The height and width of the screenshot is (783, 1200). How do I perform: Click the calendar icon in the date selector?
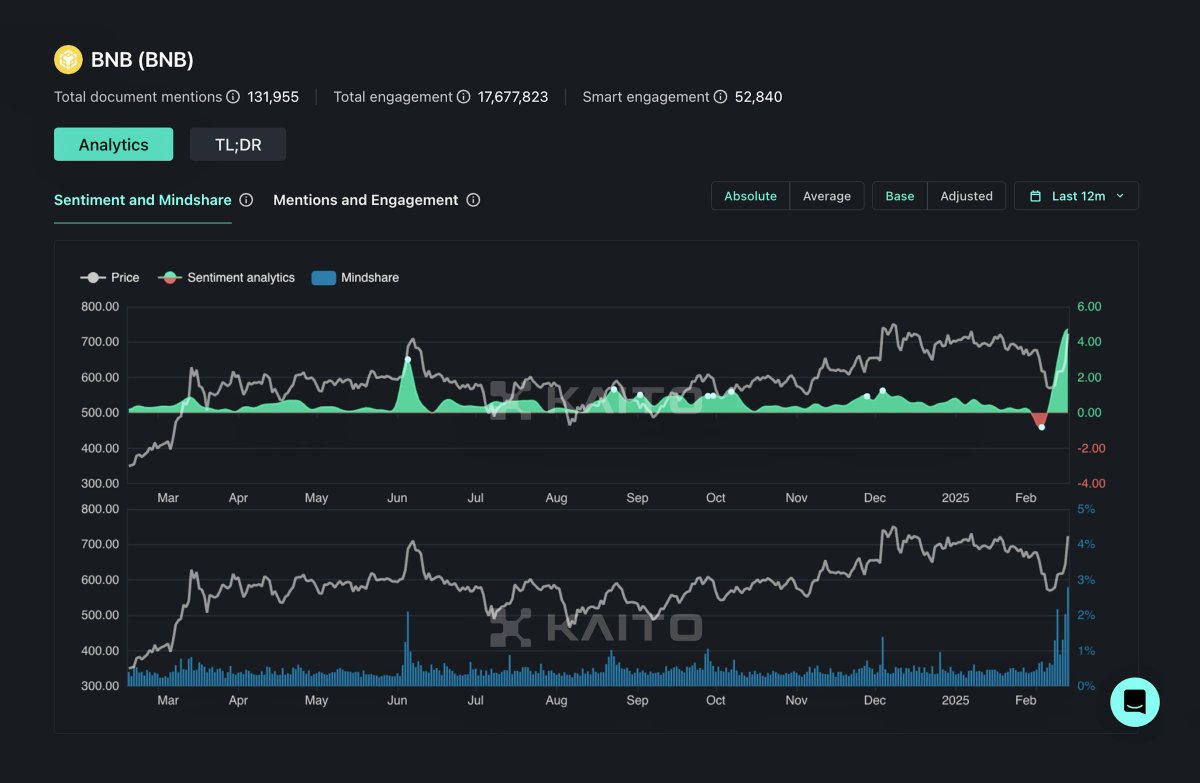[x=1036, y=196]
